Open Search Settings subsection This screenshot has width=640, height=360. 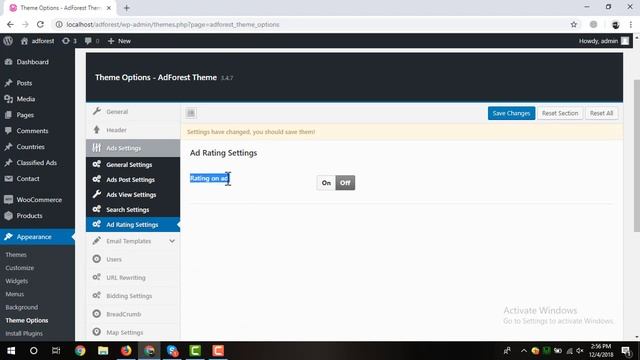133,209
